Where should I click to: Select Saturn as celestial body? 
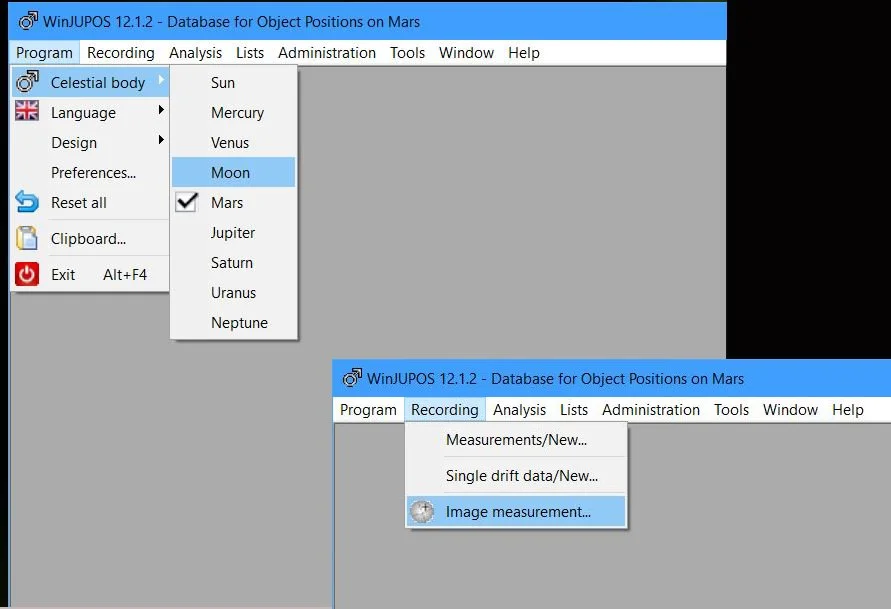coord(234,263)
